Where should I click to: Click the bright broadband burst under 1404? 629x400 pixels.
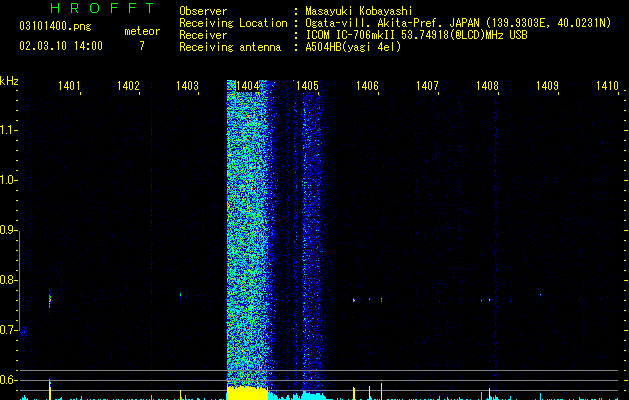pyautogui.click(x=249, y=233)
